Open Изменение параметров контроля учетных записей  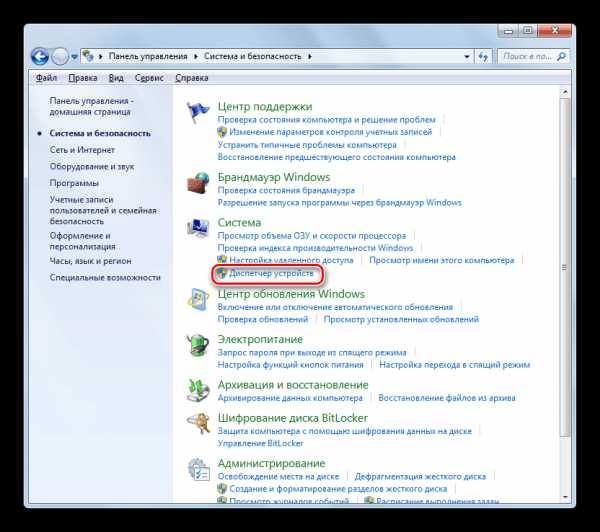[331, 132]
